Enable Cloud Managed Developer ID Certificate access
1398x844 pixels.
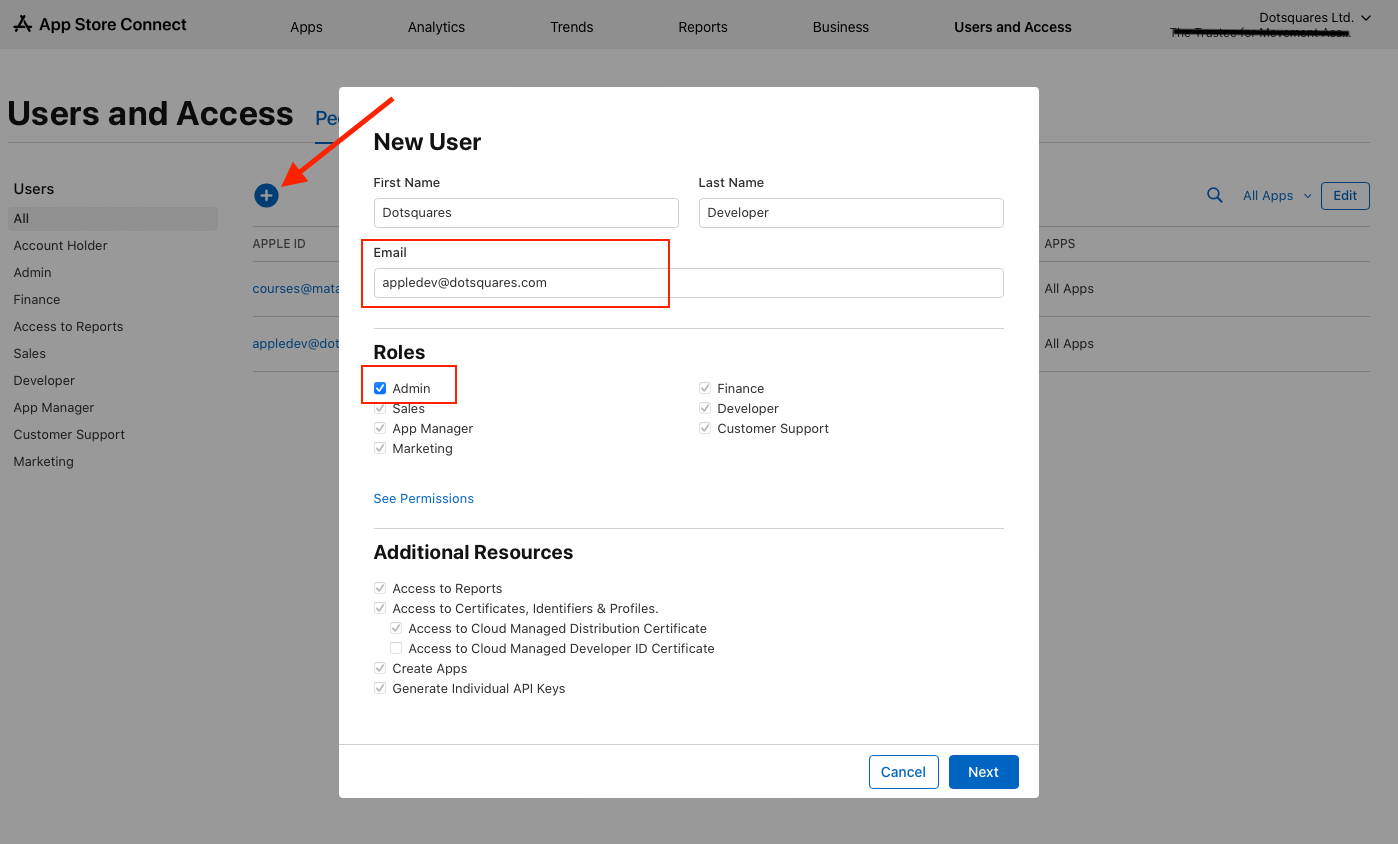tap(396, 648)
